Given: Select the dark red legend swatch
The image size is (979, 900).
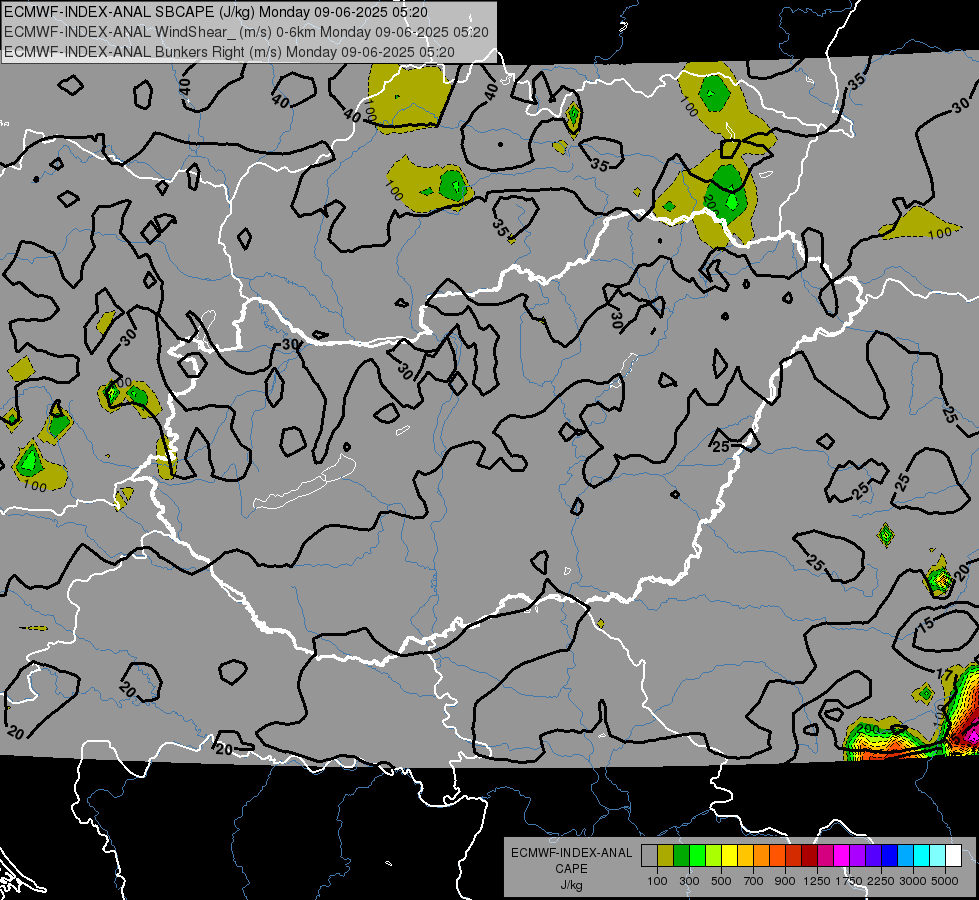Looking at the screenshot, I should tap(809, 856).
